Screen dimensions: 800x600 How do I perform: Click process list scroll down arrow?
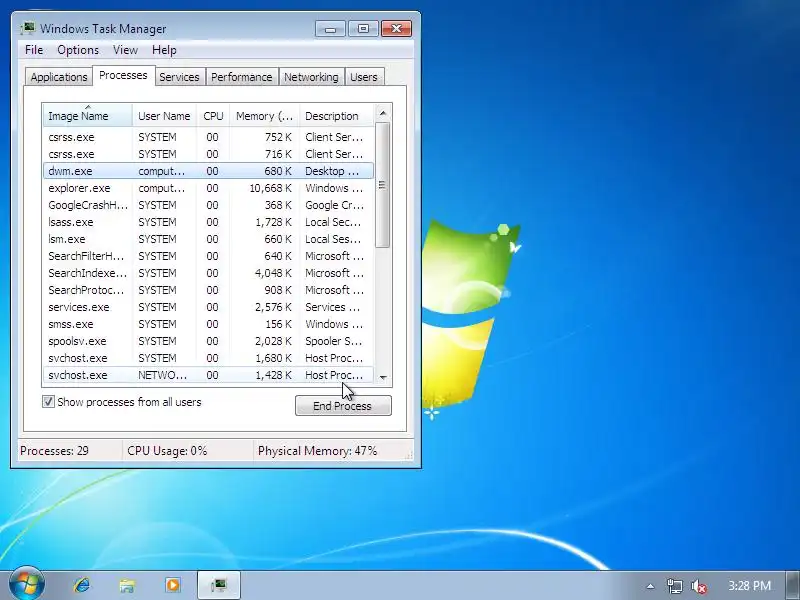coord(383,378)
